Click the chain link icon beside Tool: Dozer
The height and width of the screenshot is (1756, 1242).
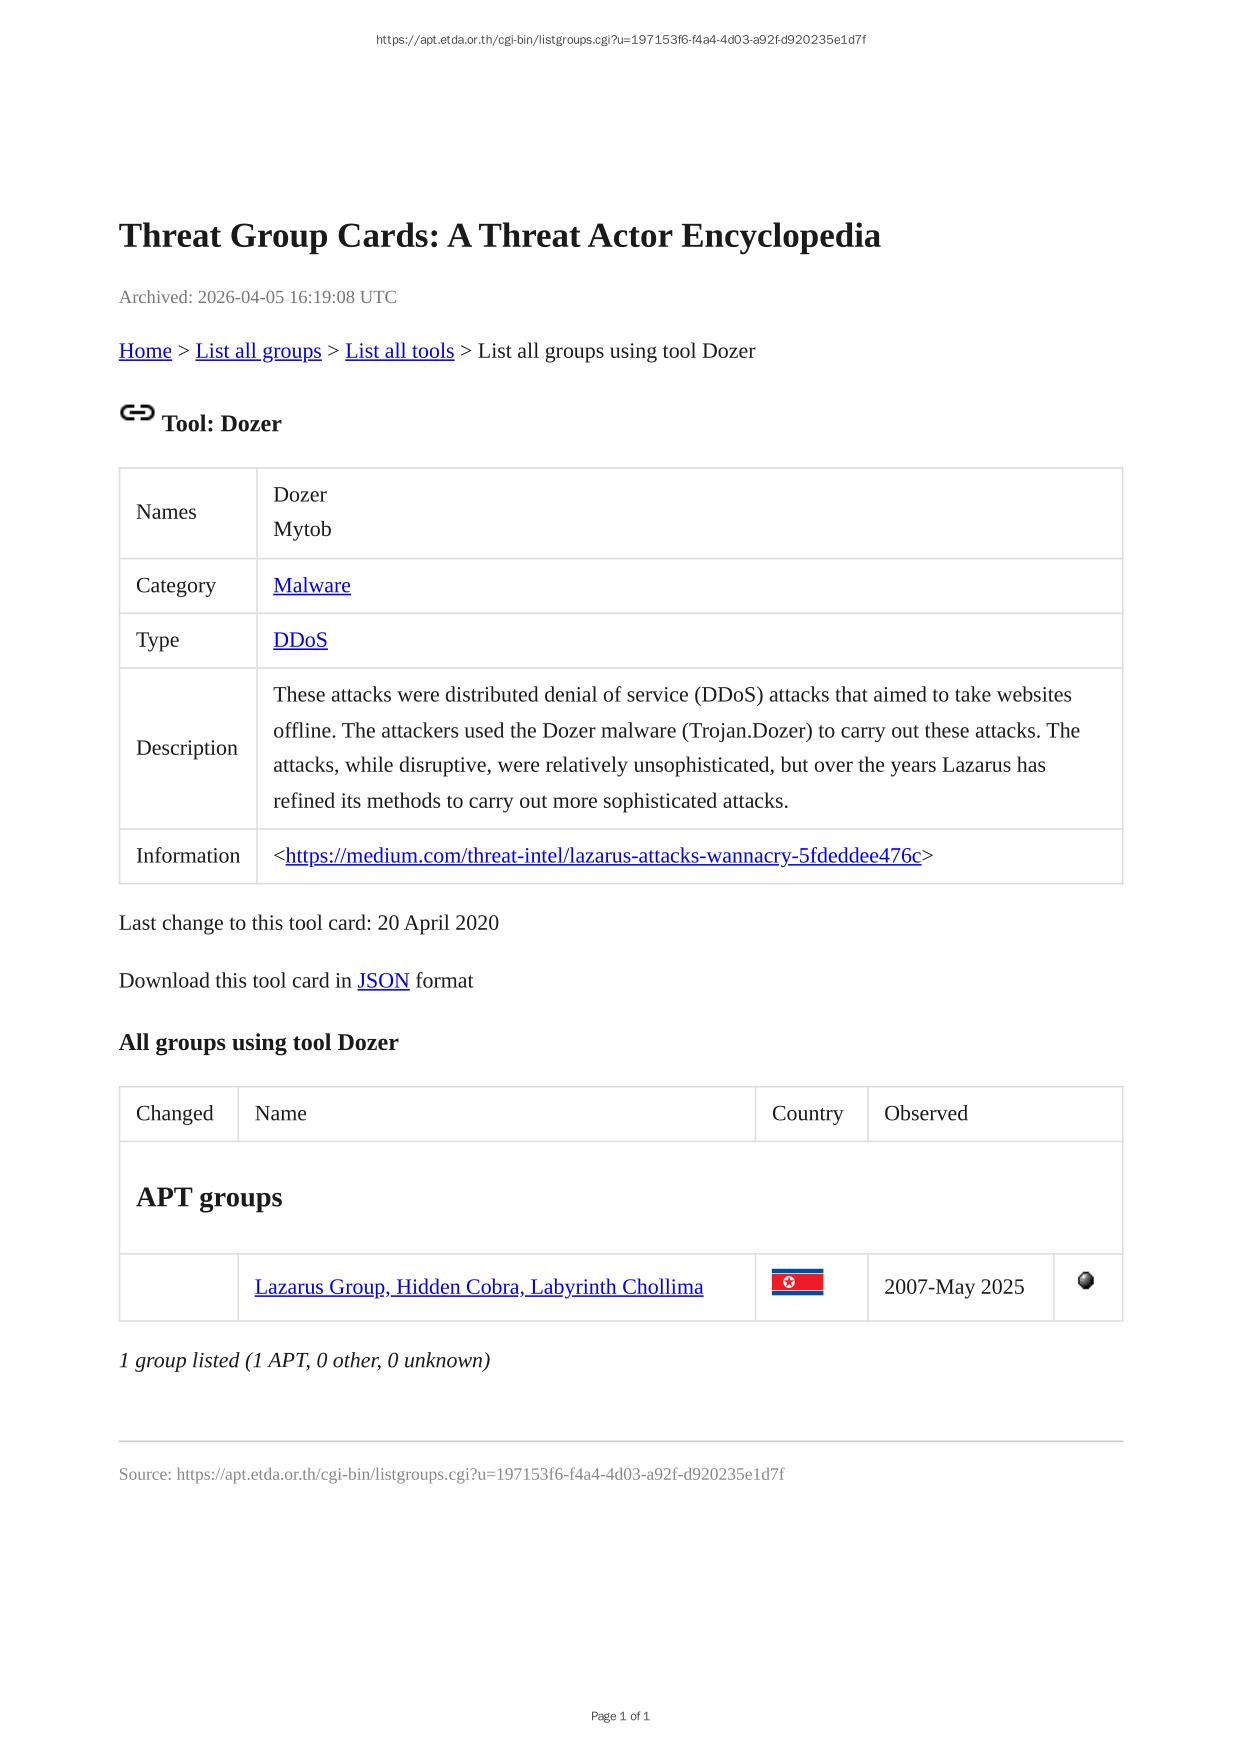pos(137,413)
